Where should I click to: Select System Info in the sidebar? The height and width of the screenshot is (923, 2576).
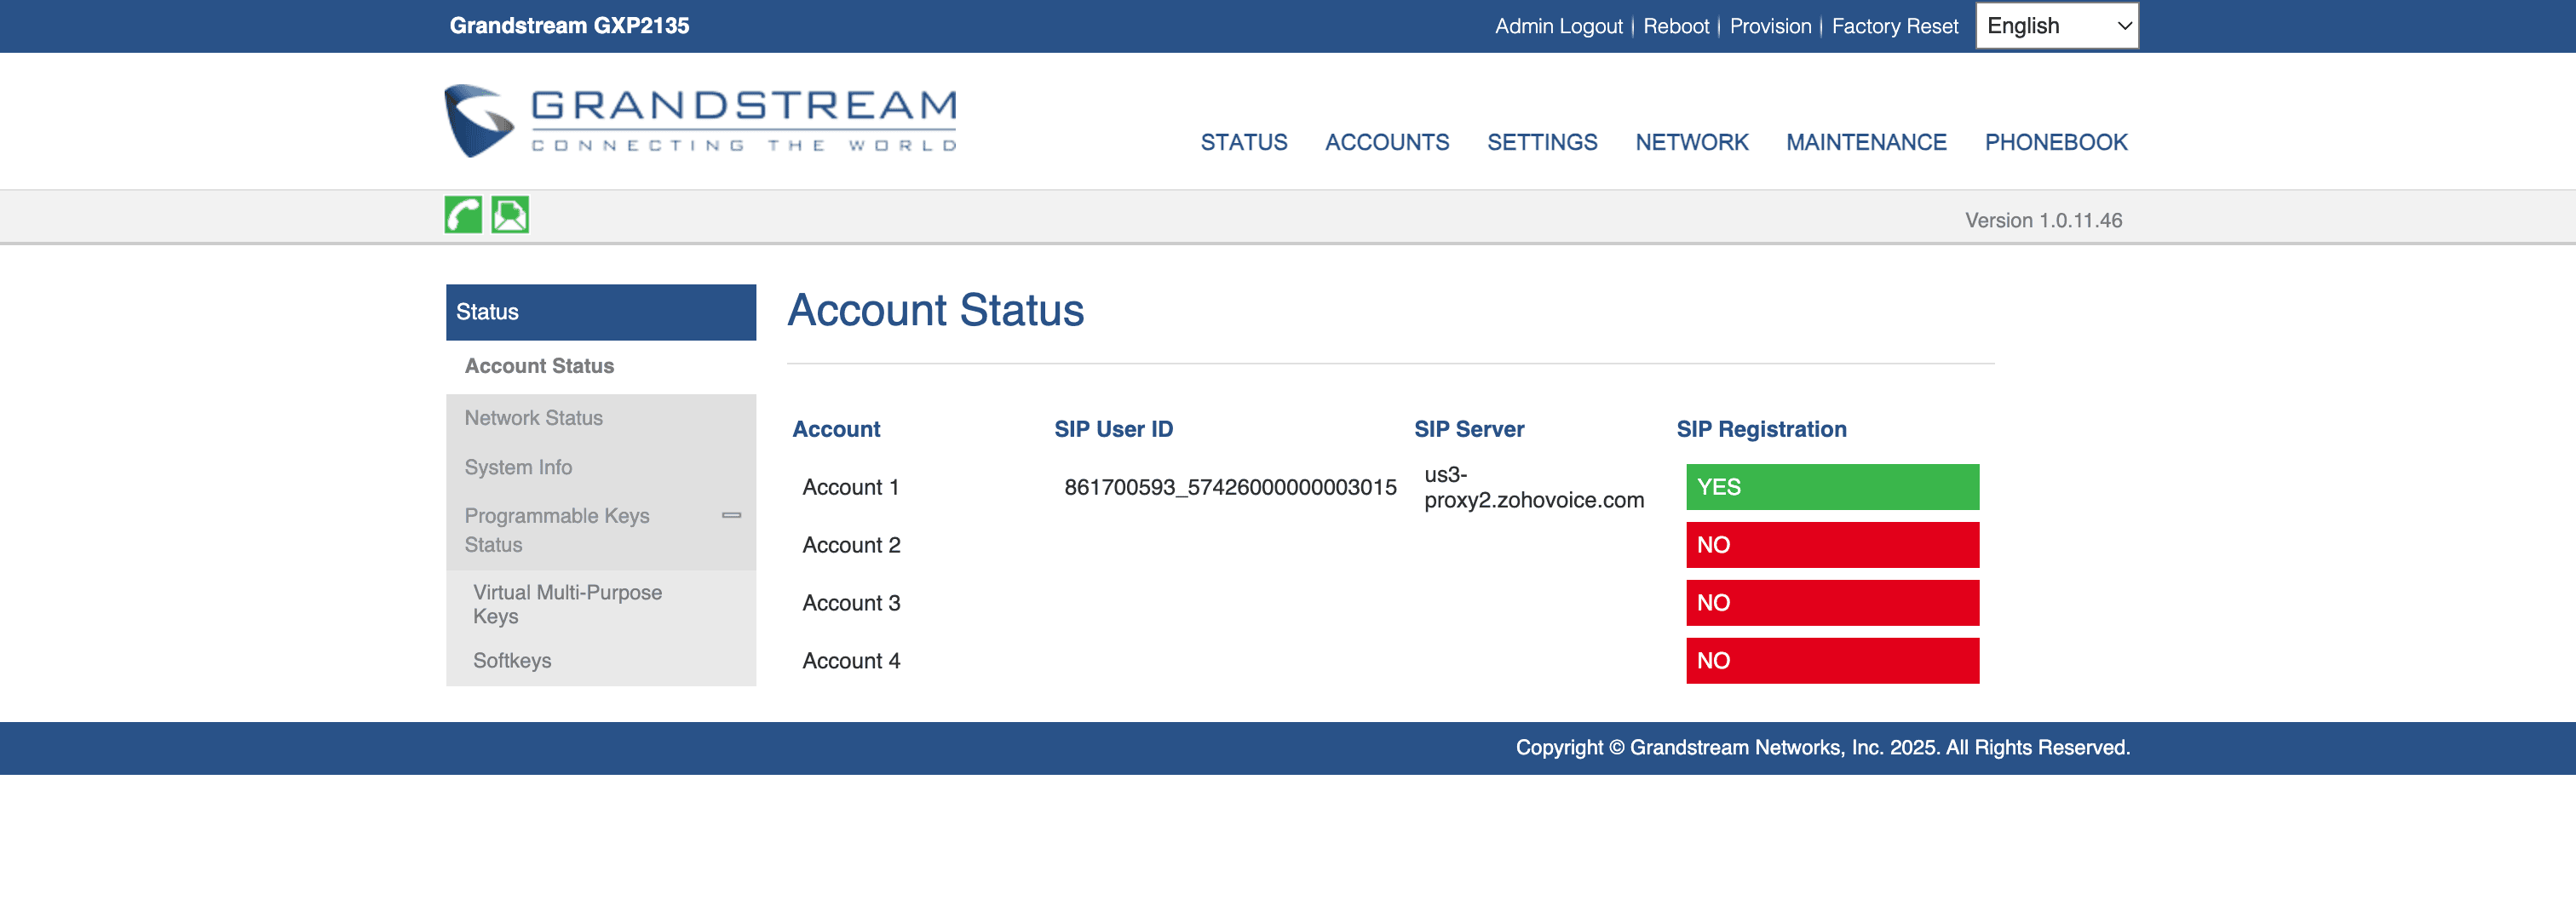point(518,467)
